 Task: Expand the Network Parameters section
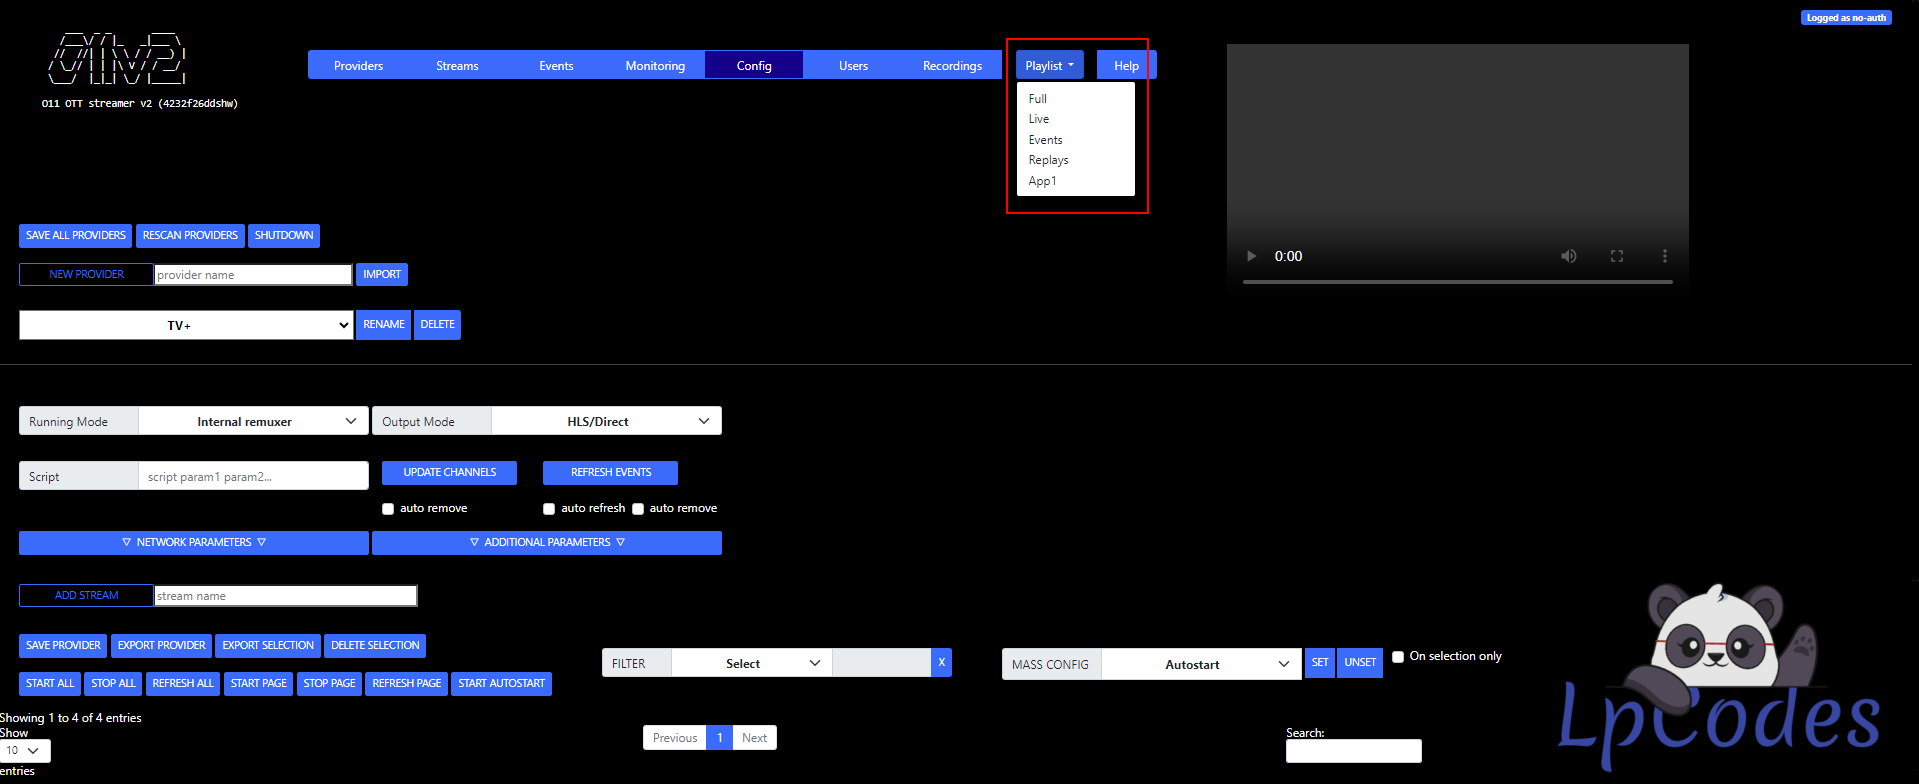(194, 542)
